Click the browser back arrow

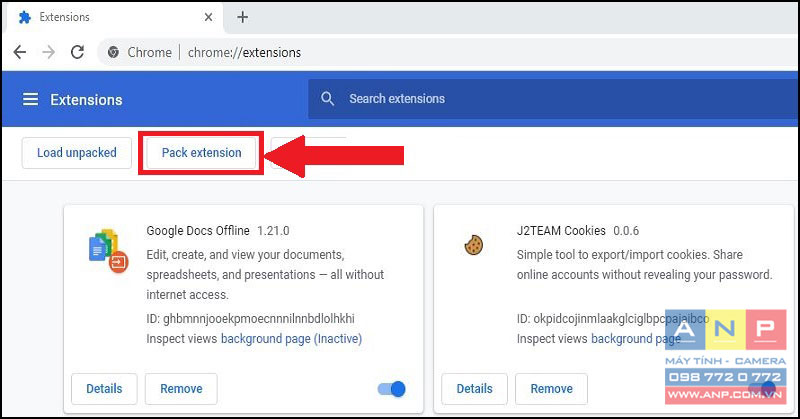pos(20,52)
